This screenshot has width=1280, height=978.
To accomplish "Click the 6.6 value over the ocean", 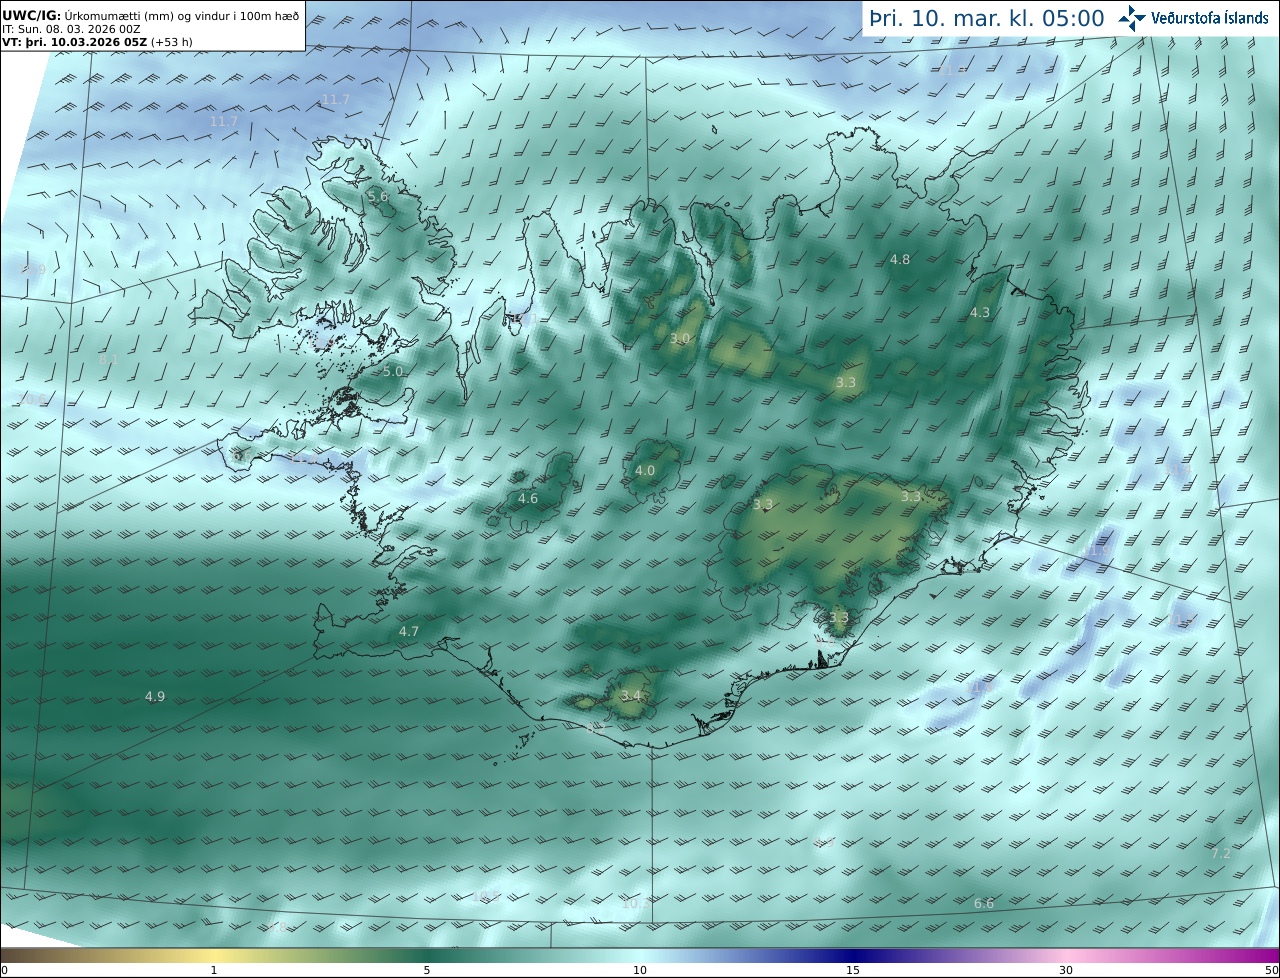I will click(x=984, y=904).
